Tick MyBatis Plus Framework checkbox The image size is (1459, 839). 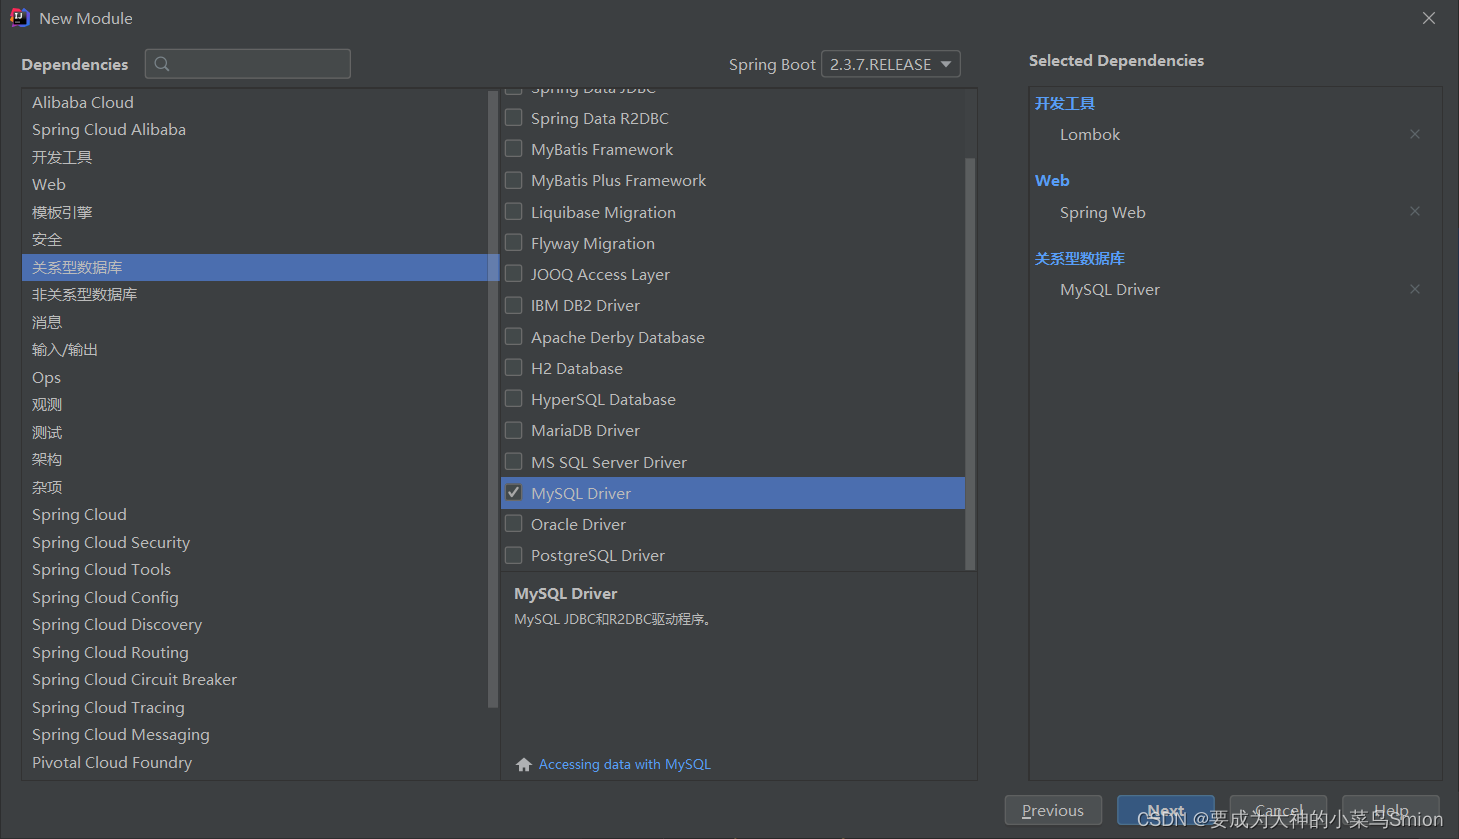[x=514, y=180]
